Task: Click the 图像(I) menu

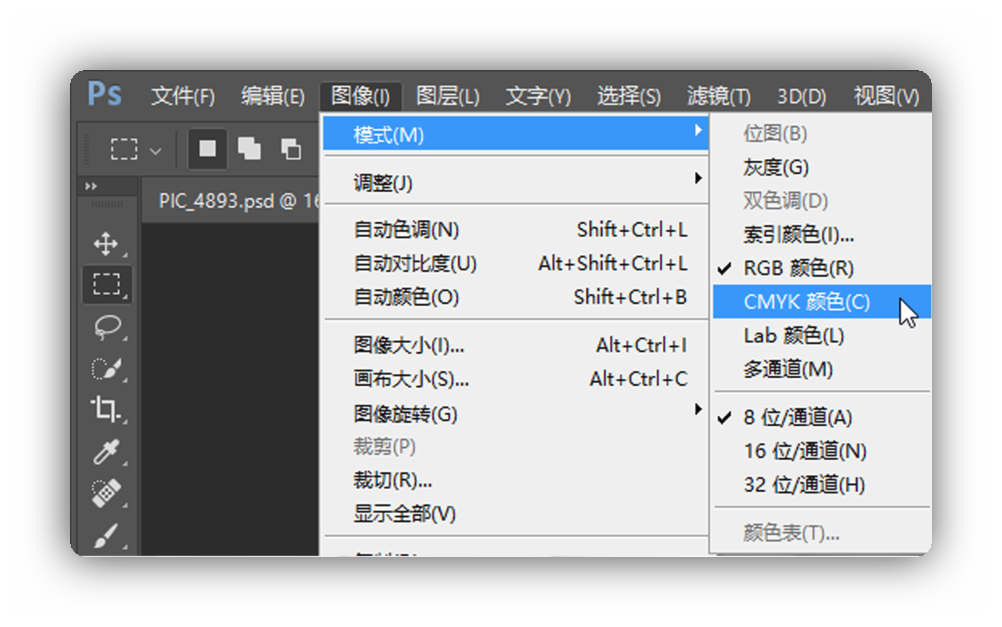Action: coord(360,96)
